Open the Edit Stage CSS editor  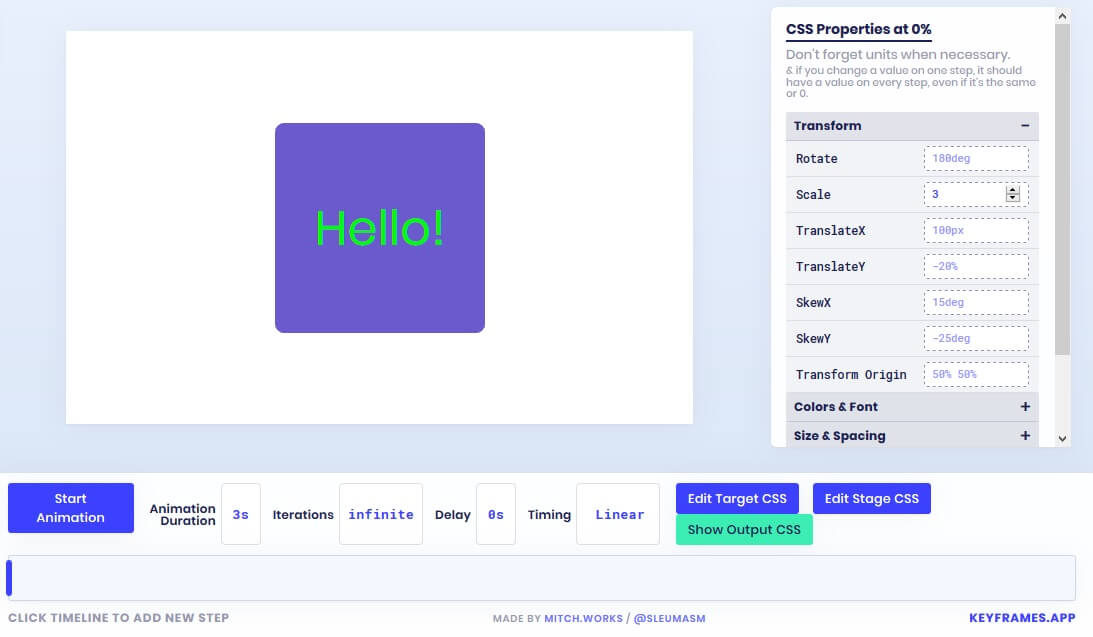(x=871, y=498)
